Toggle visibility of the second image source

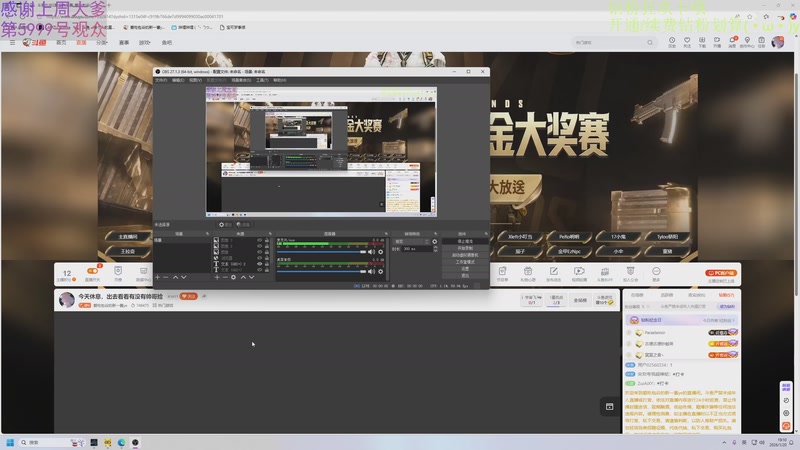tap(259, 246)
